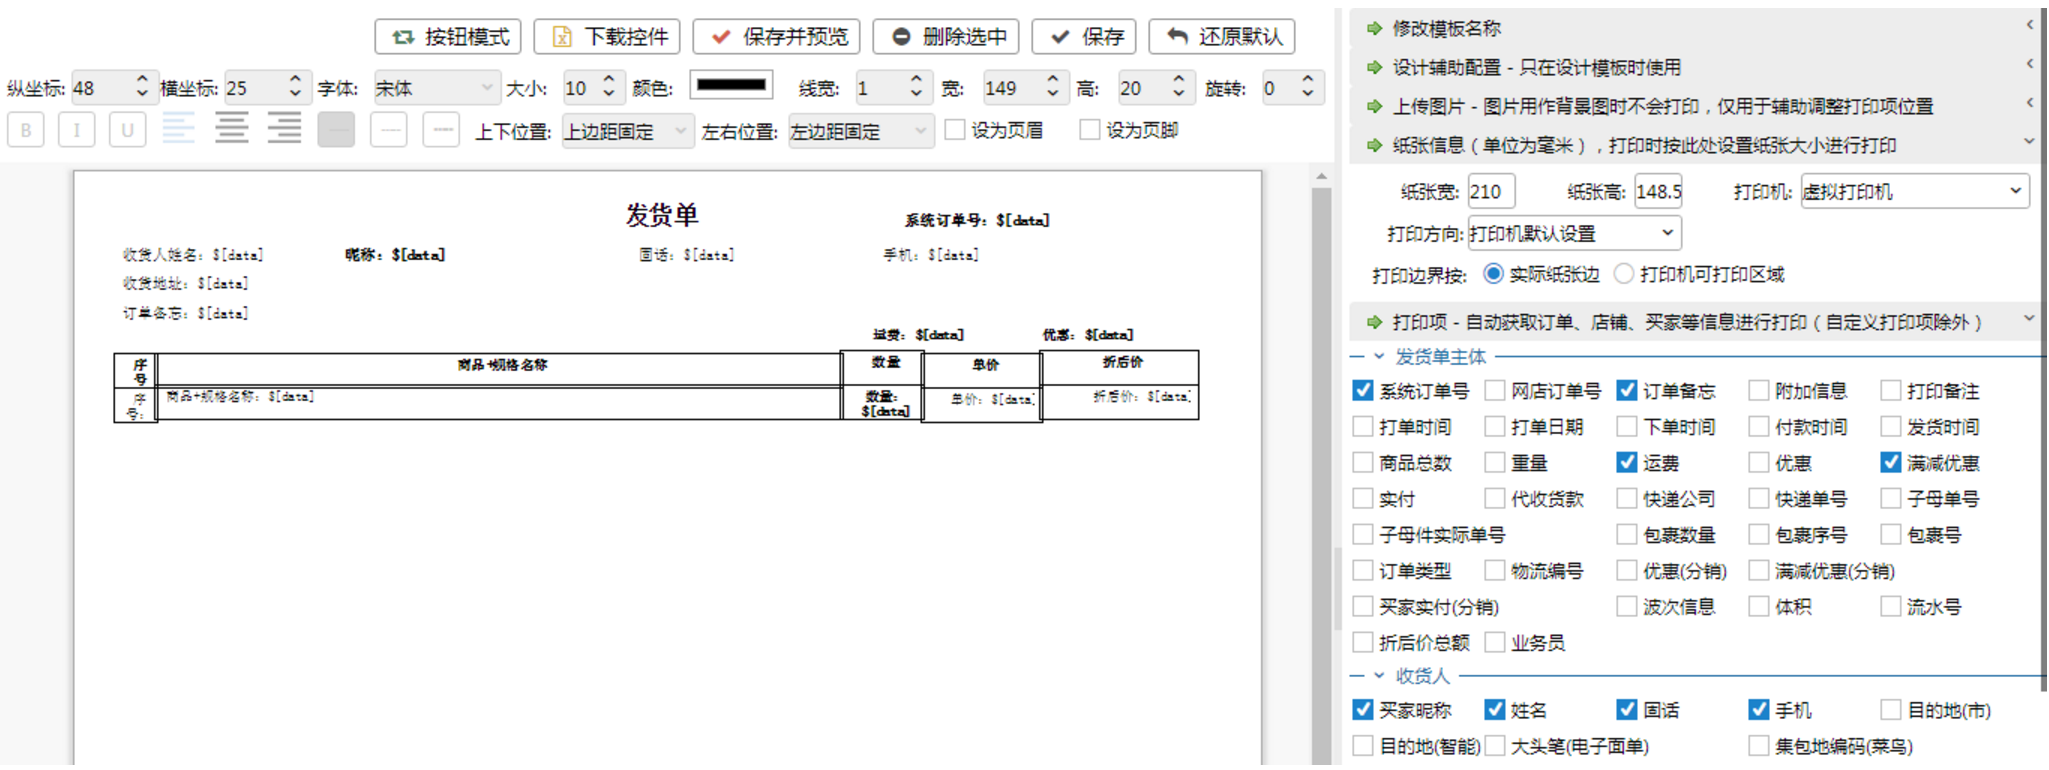2049x770 pixels.
Task: Select 商品+规格名称 table header
Action: (x=502, y=365)
